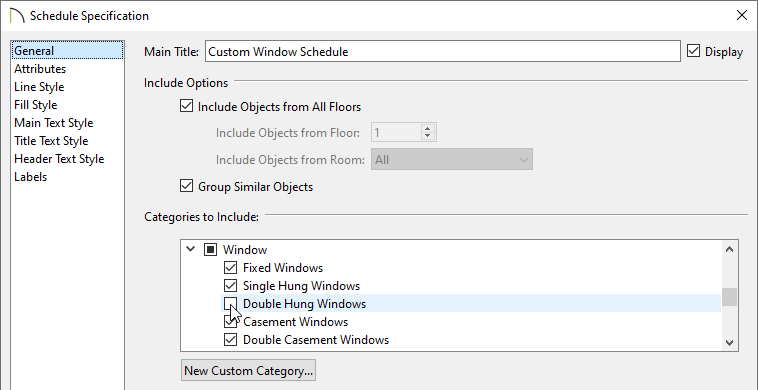Open the Labels panel
Screen dimensions: 758x390
point(30,177)
